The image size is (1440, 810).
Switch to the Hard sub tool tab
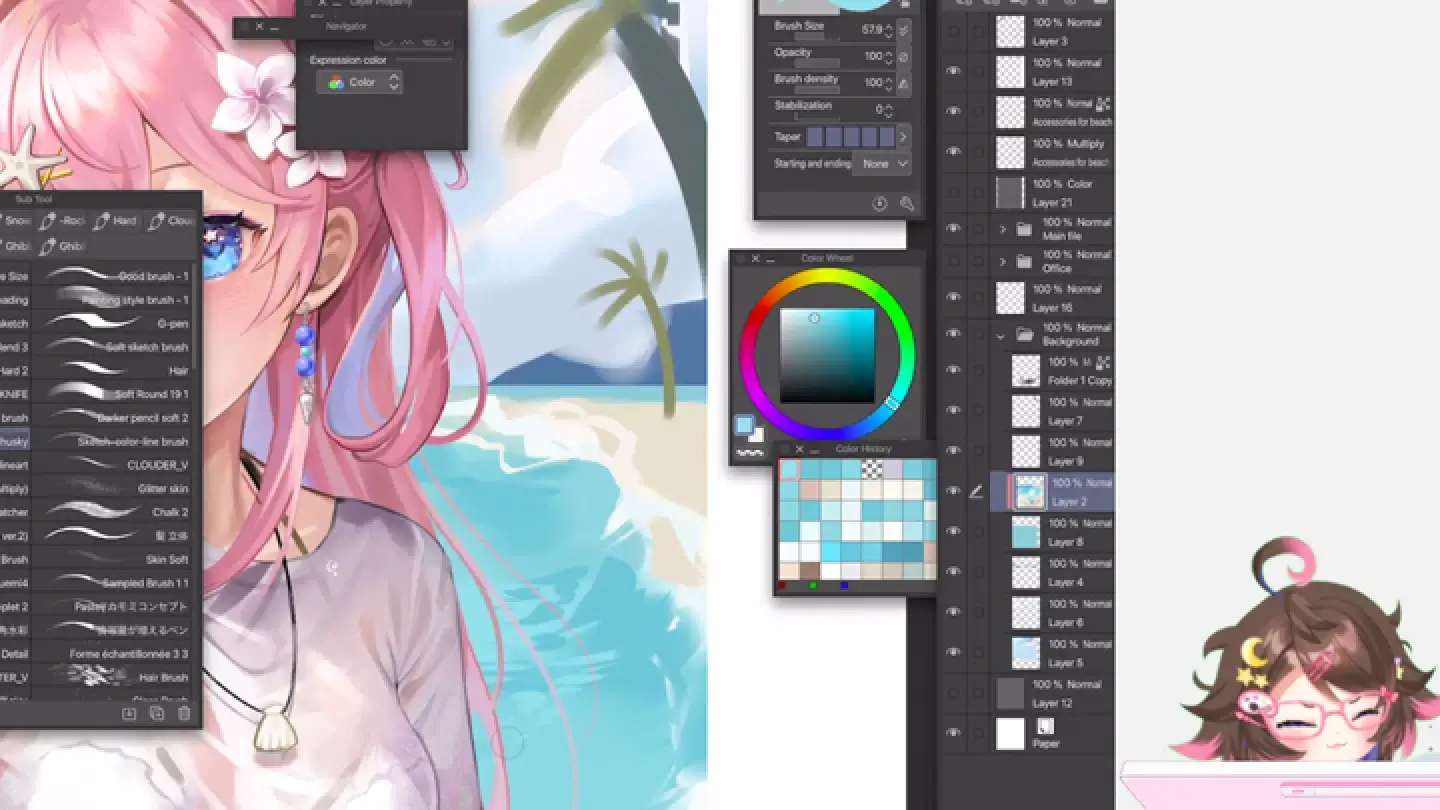point(117,221)
